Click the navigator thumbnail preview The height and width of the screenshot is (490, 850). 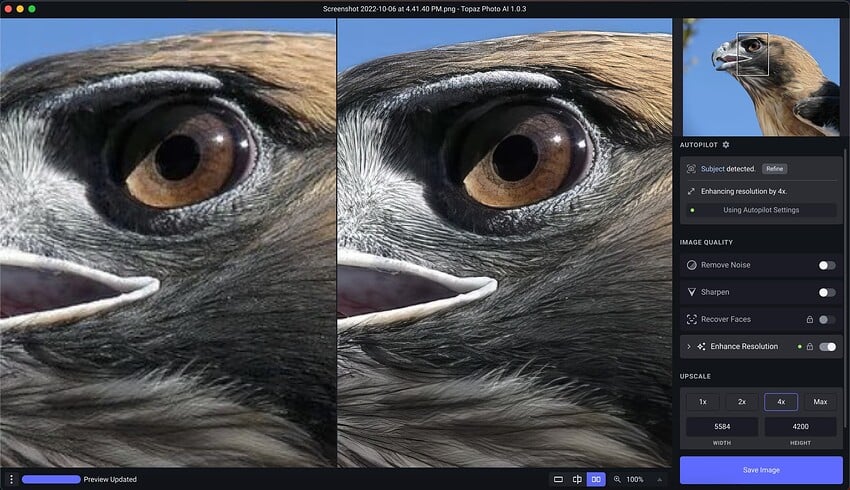click(761, 77)
